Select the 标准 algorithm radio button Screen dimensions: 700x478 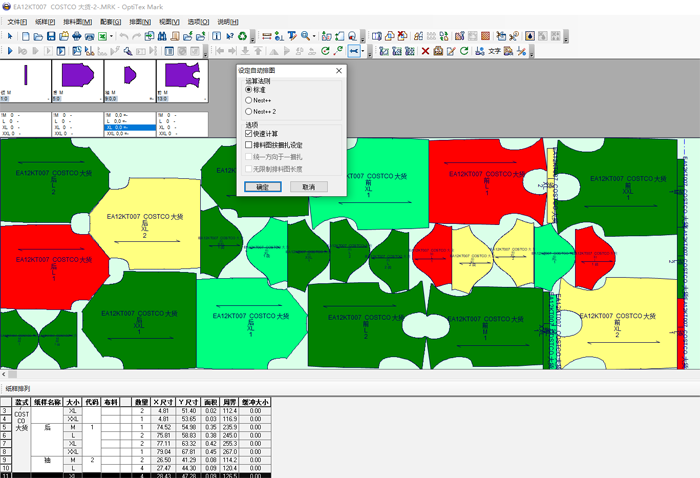(x=249, y=90)
